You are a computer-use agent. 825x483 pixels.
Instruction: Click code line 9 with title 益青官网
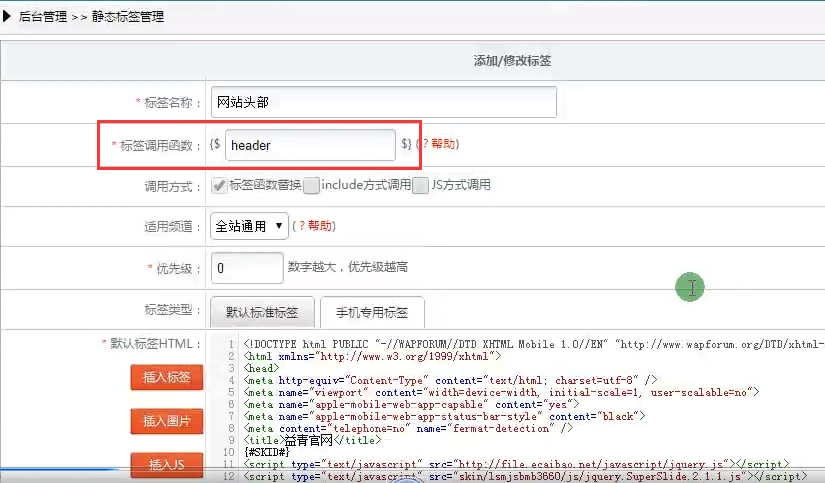pyautogui.click(x=311, y=440)
